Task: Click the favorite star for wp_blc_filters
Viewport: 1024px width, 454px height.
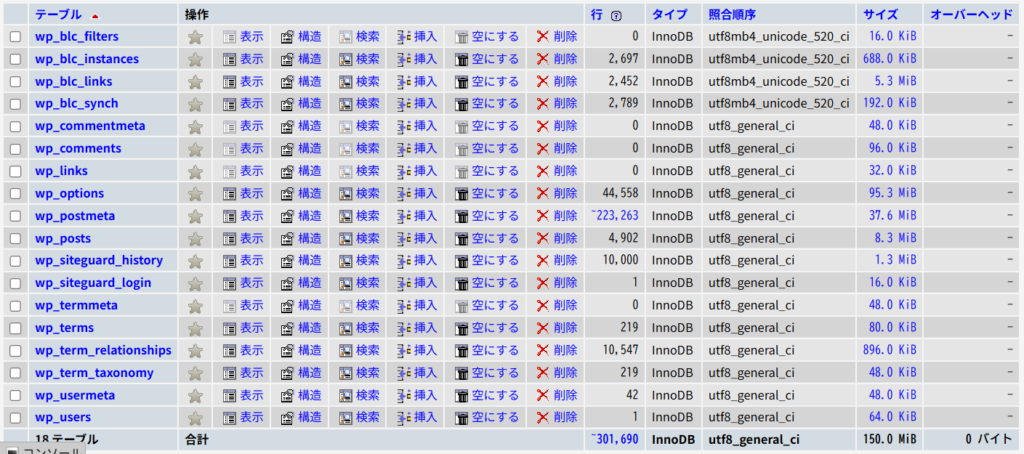Action: 195,37
